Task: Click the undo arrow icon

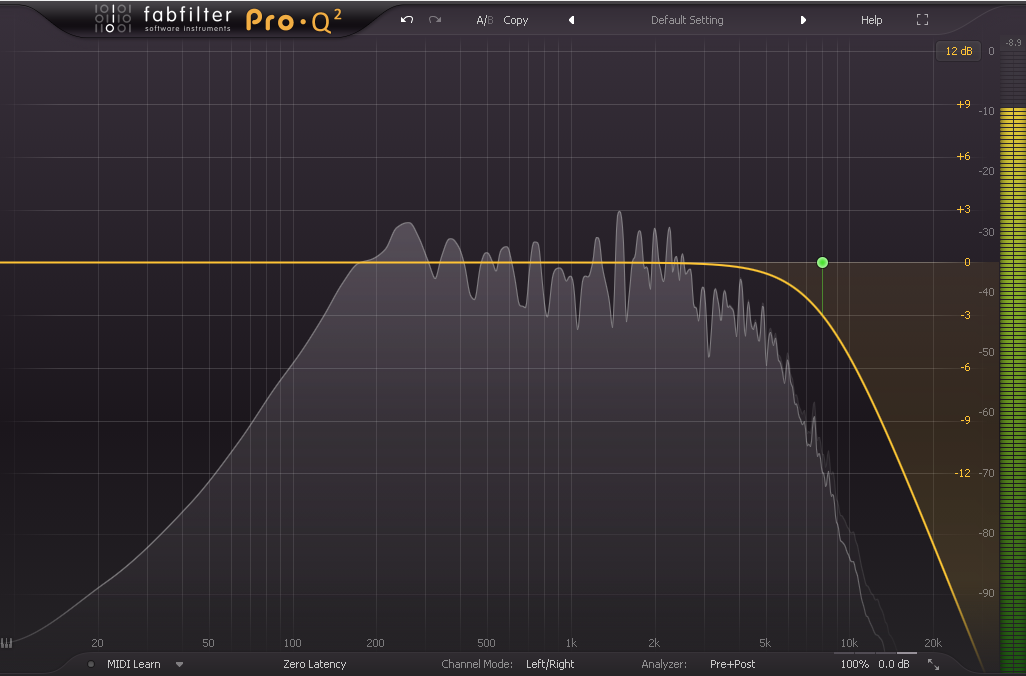Action: [x=406, y=20]
